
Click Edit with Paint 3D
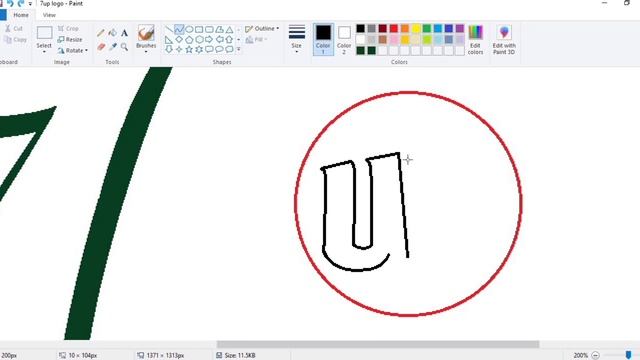pyautogui.click(x=504, y=40)
